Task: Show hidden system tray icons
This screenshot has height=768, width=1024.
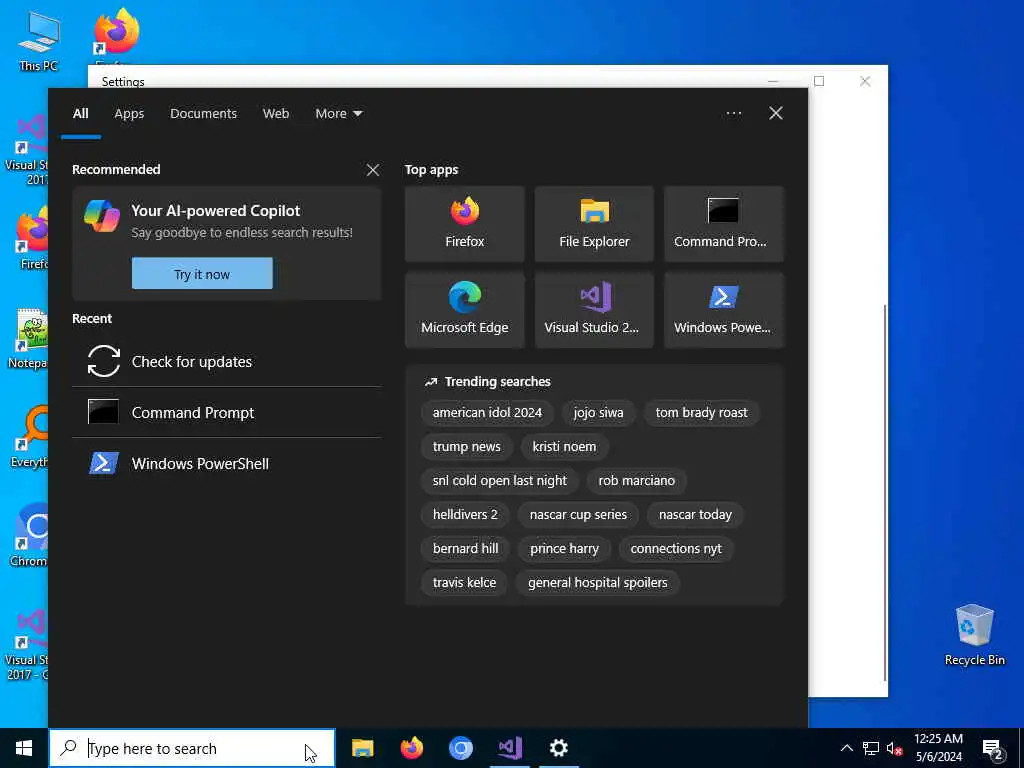Action: tap(846, 748)
